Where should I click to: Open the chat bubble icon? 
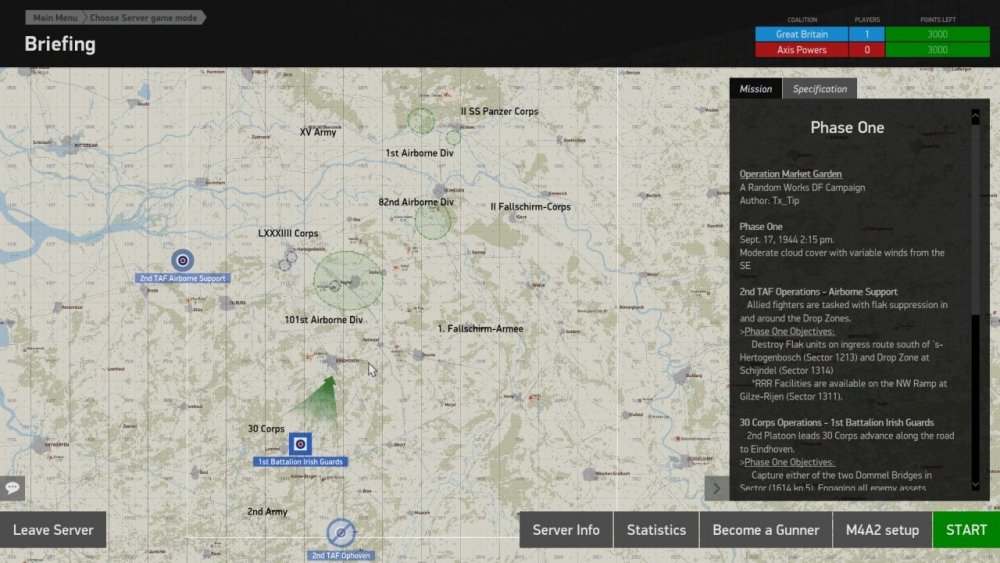pyautogui.click(x=13, y=488)
